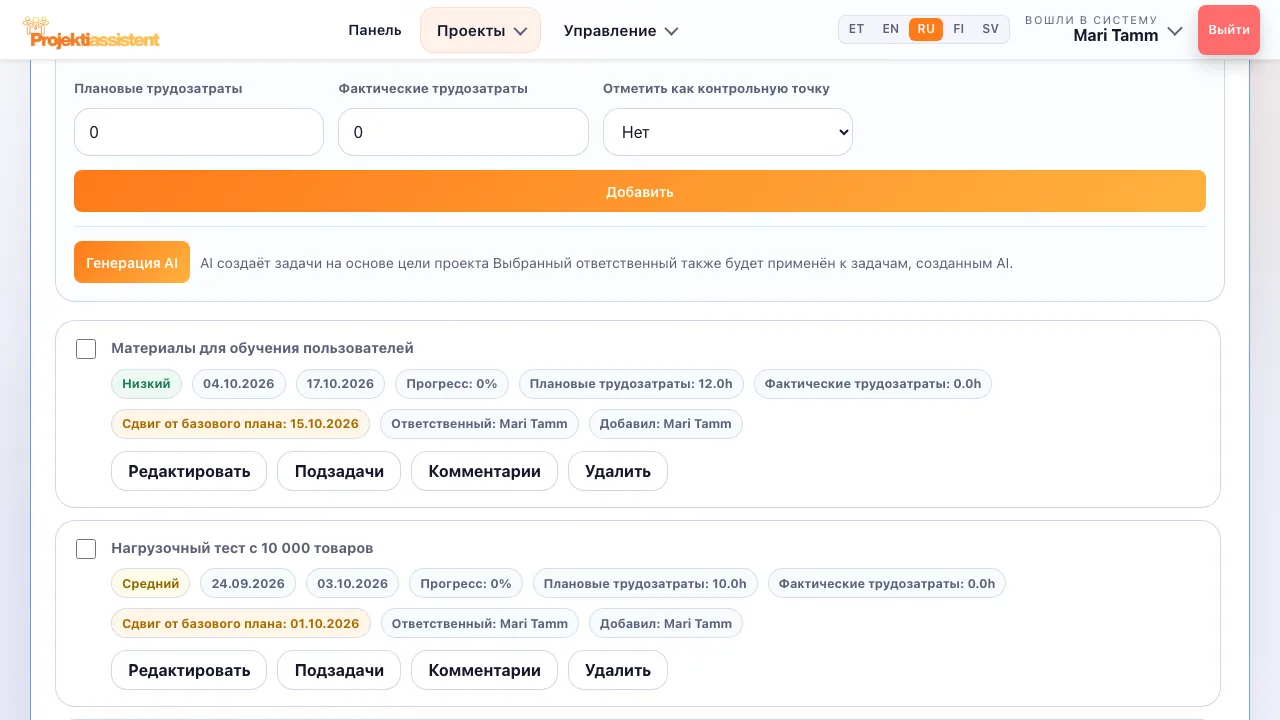The width and height of the screenshot is (1280, 720).
Task: Delete the Нагрузочный тест task
Action: pyautogui.click(x=618, y=671)
